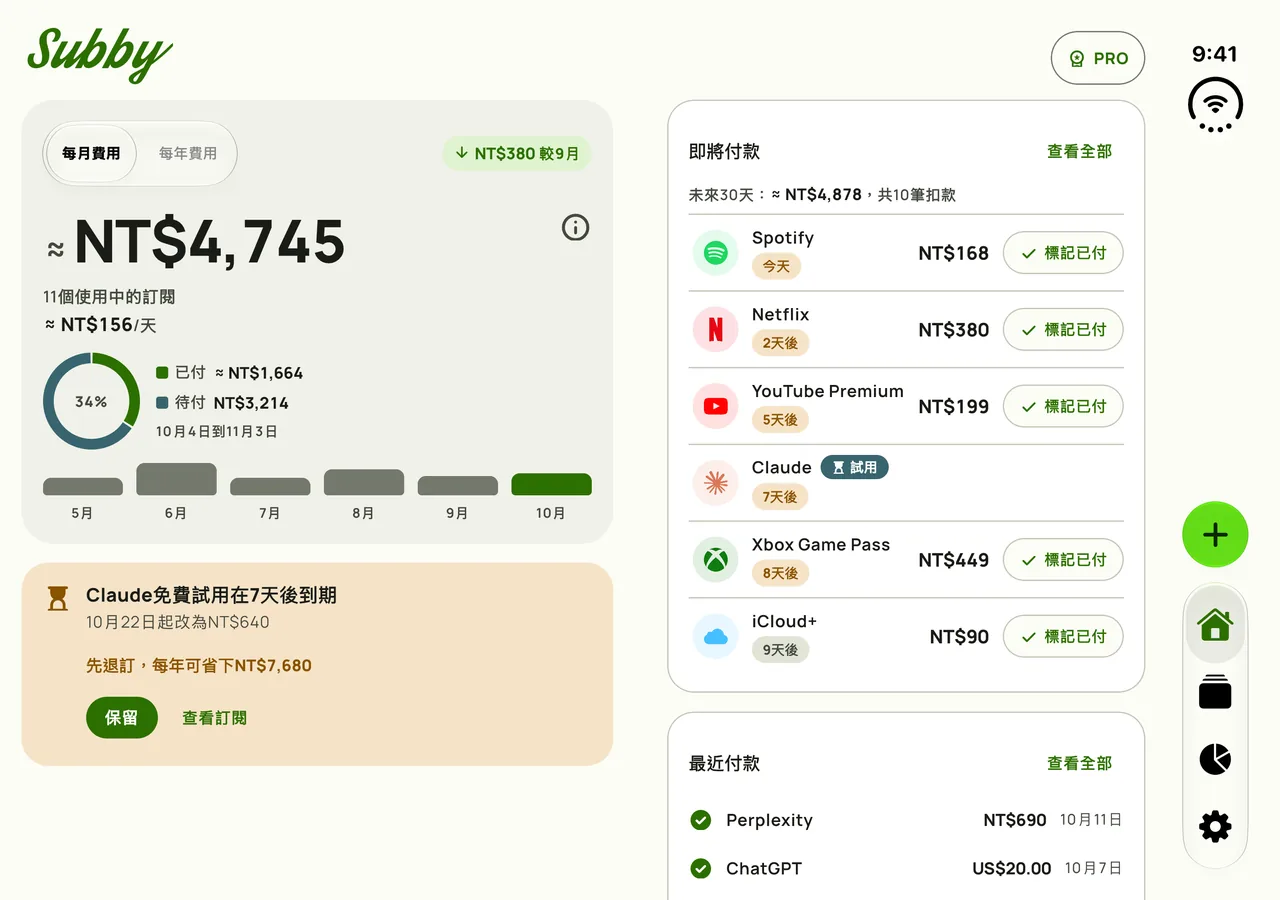Image resolution: width=1280 pixels, height=900 pixels.
Task: Select the 10月 bar in the chart
Action: pos(551,485)
